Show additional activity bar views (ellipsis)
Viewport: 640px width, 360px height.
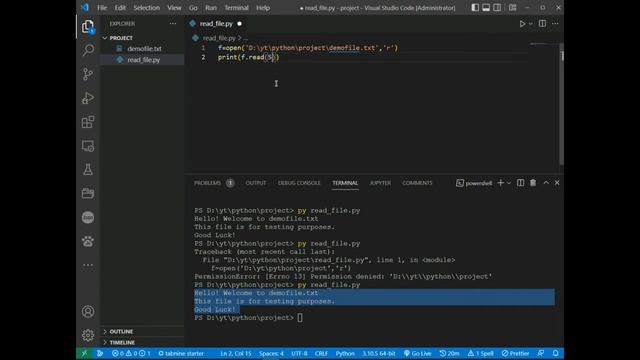88,265
